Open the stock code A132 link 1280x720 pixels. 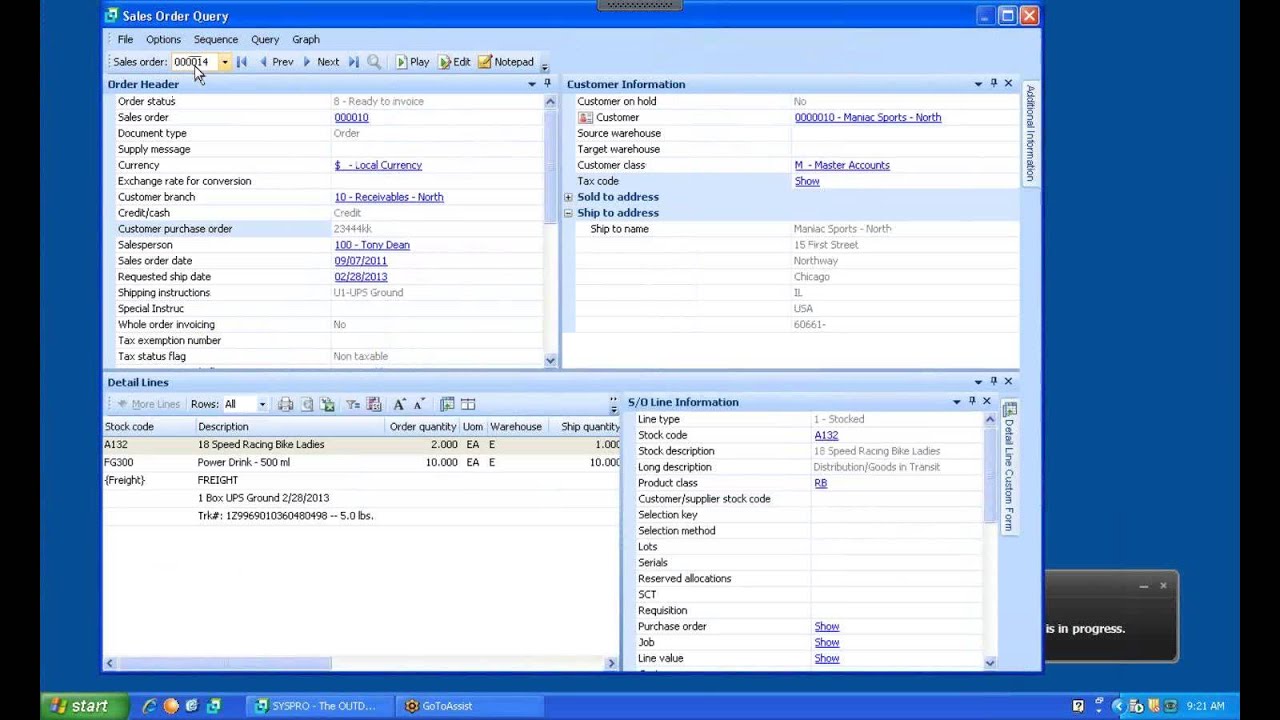(x=826, y=435)
